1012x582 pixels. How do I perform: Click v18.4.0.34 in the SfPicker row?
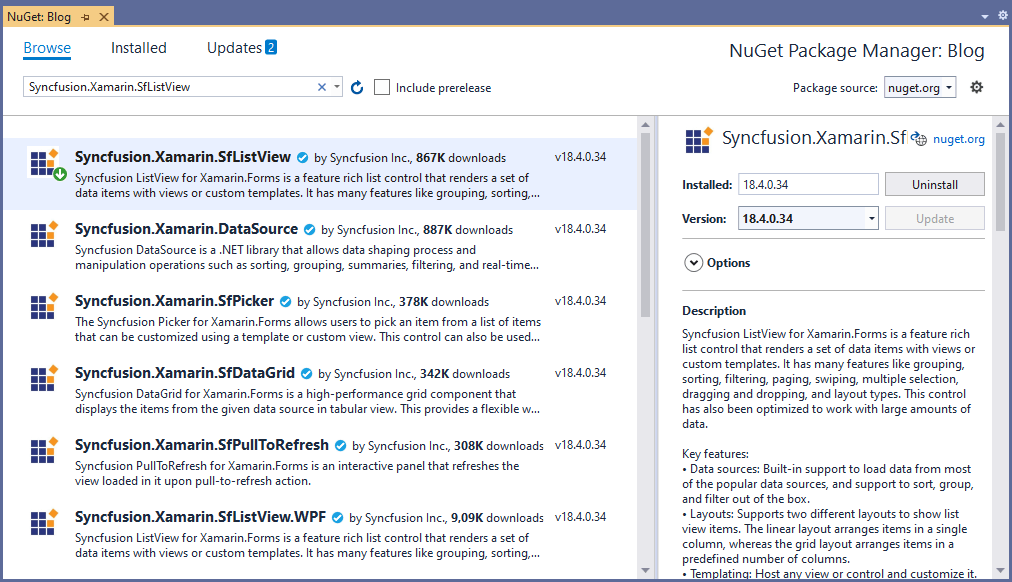point(580,301)
